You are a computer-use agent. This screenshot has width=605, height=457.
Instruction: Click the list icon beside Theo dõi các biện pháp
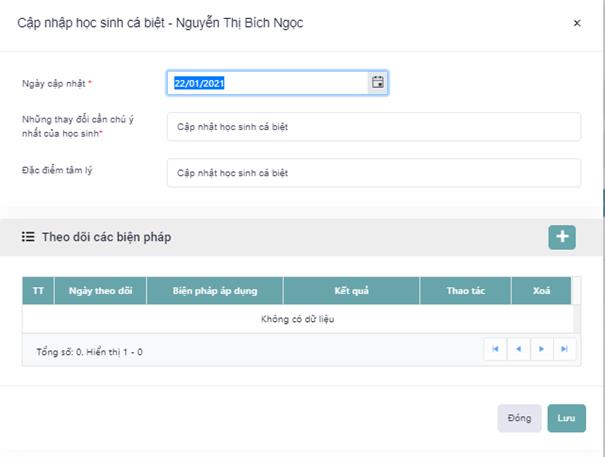pyautogui.click(x=29, y=237)
